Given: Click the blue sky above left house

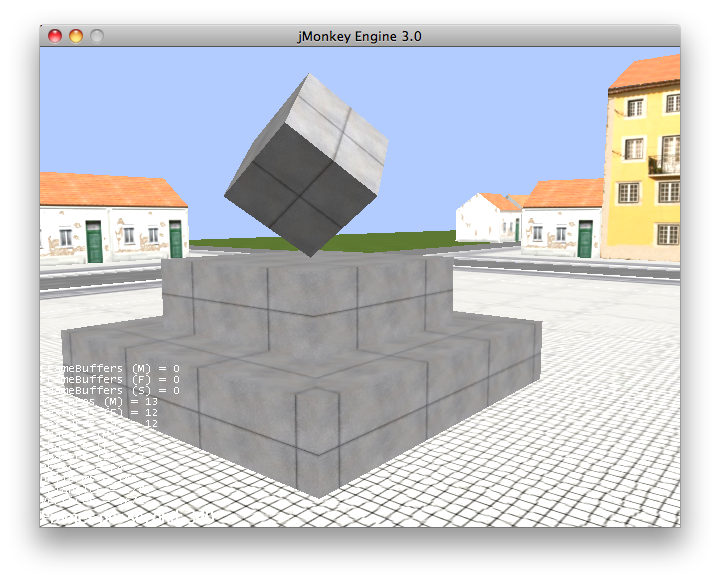Looking at the screenshot, I should (110, 110).
